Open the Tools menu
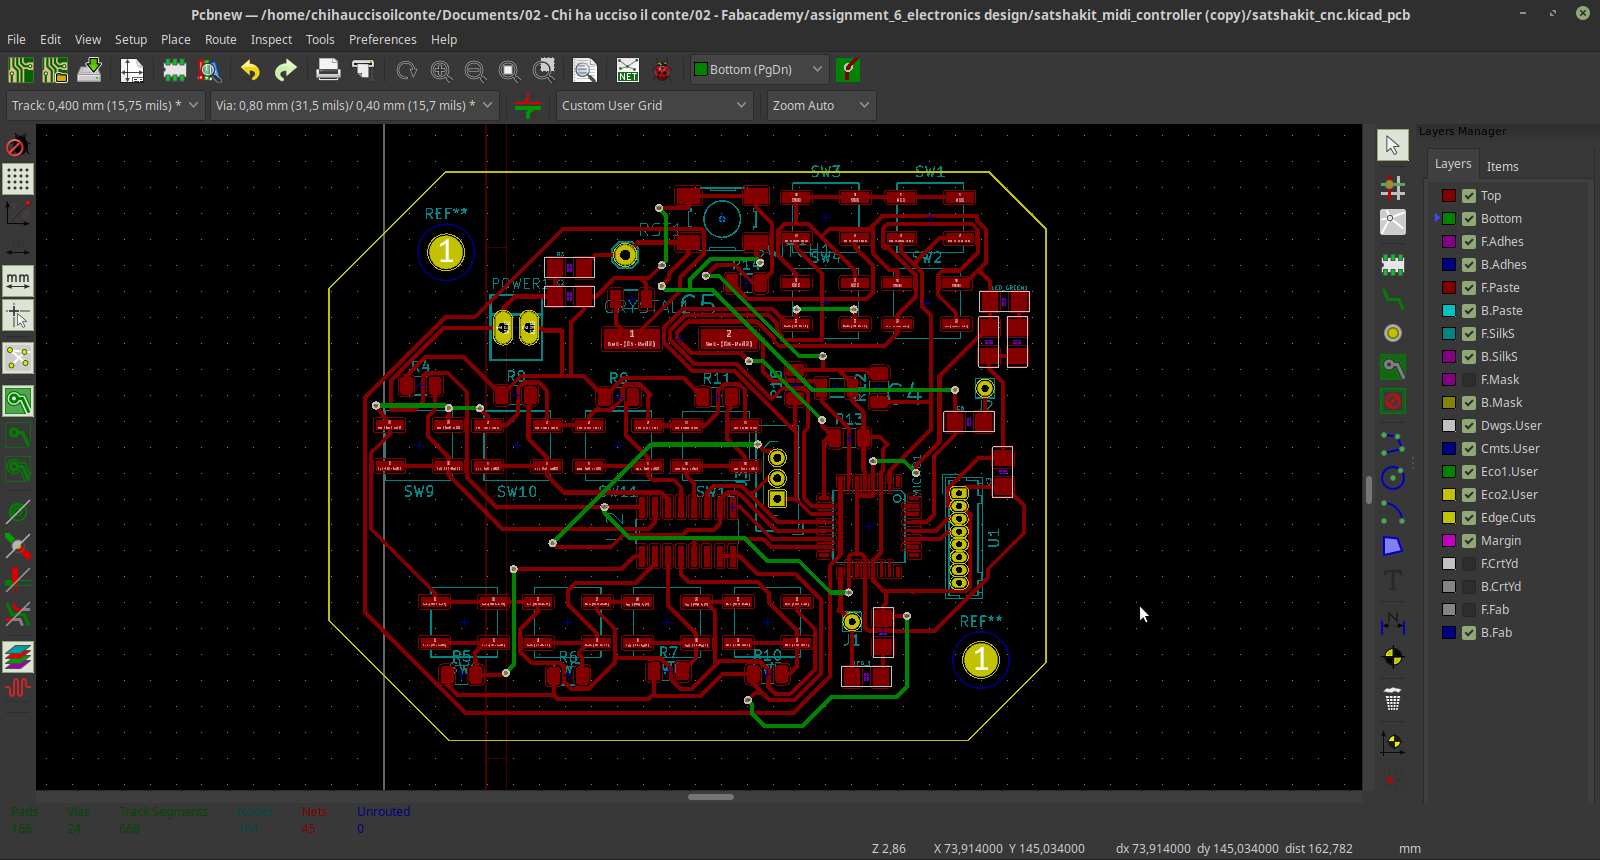The height and width of the screenshot is (860, 1600). coord(320,40)
